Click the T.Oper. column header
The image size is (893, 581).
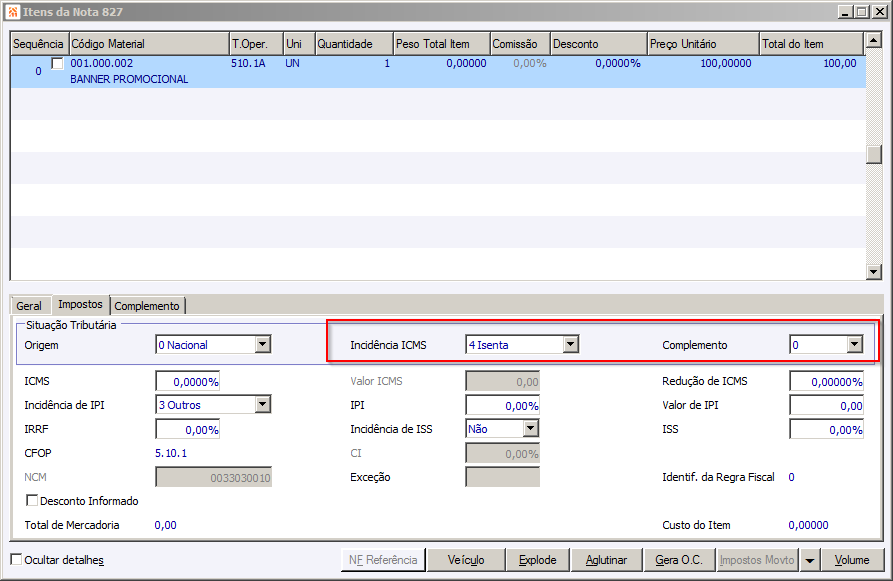pos(256,44)
